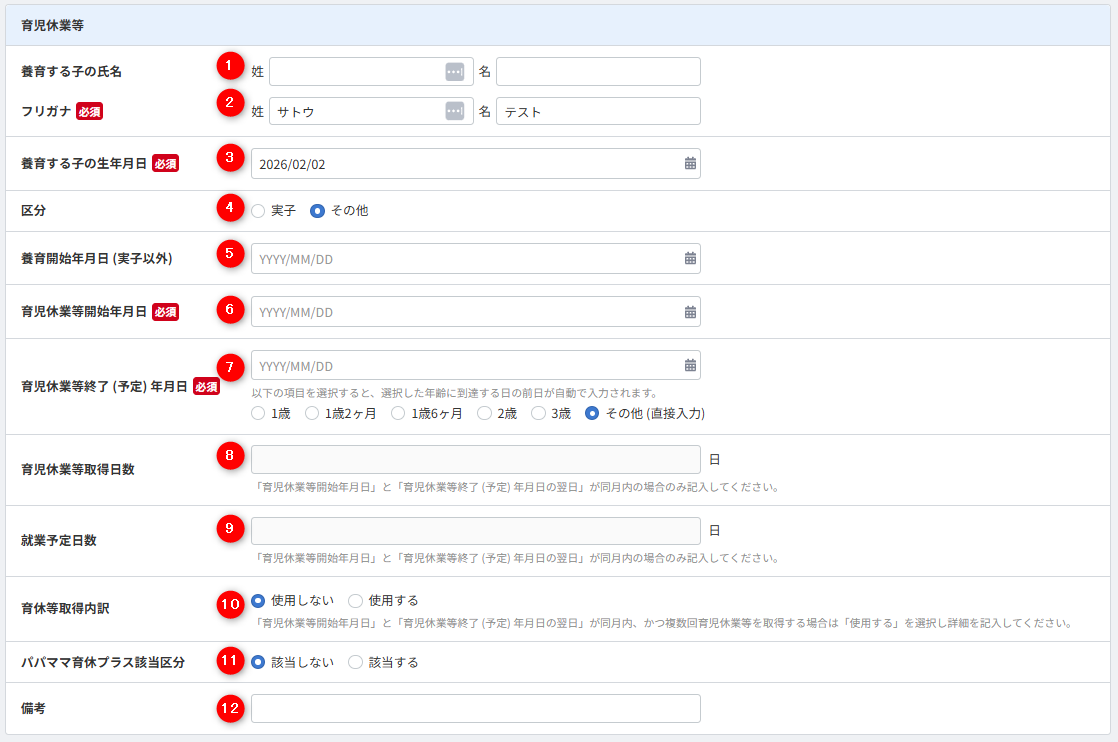Choose 1歳 end date option
This screenshot has height=742, width=1118.
coord(259,413)
